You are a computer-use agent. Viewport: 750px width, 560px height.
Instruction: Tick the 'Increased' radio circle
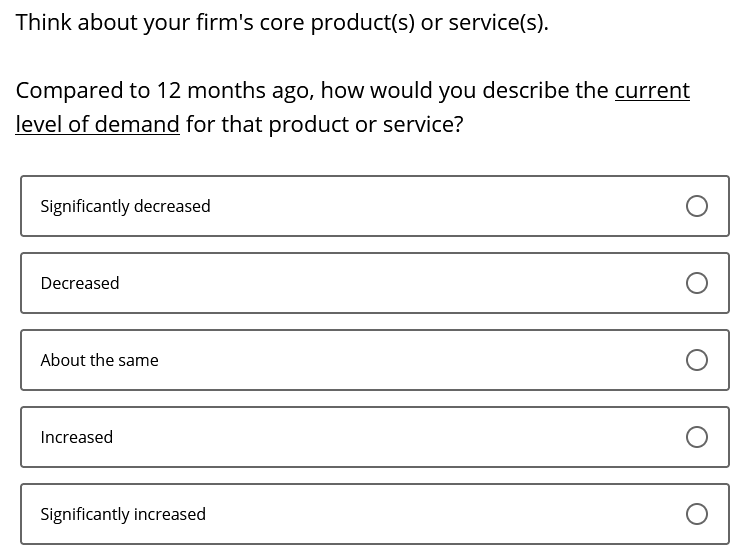pyautogui.click(x=696, y=437)
